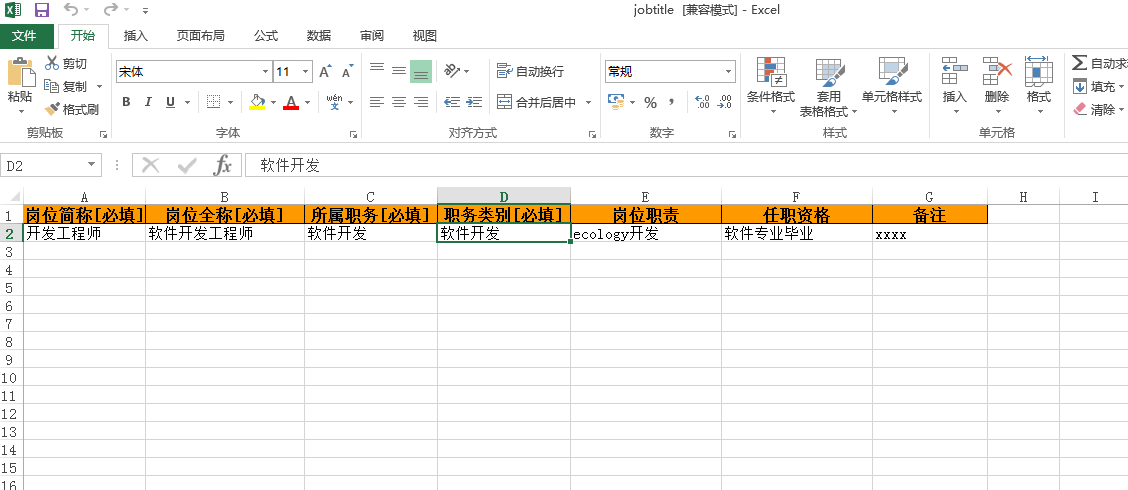The width and height of the screenshot is (1128, 490).
Task: Click the Save icon in title bar
Action: click(x=42, y=10)
